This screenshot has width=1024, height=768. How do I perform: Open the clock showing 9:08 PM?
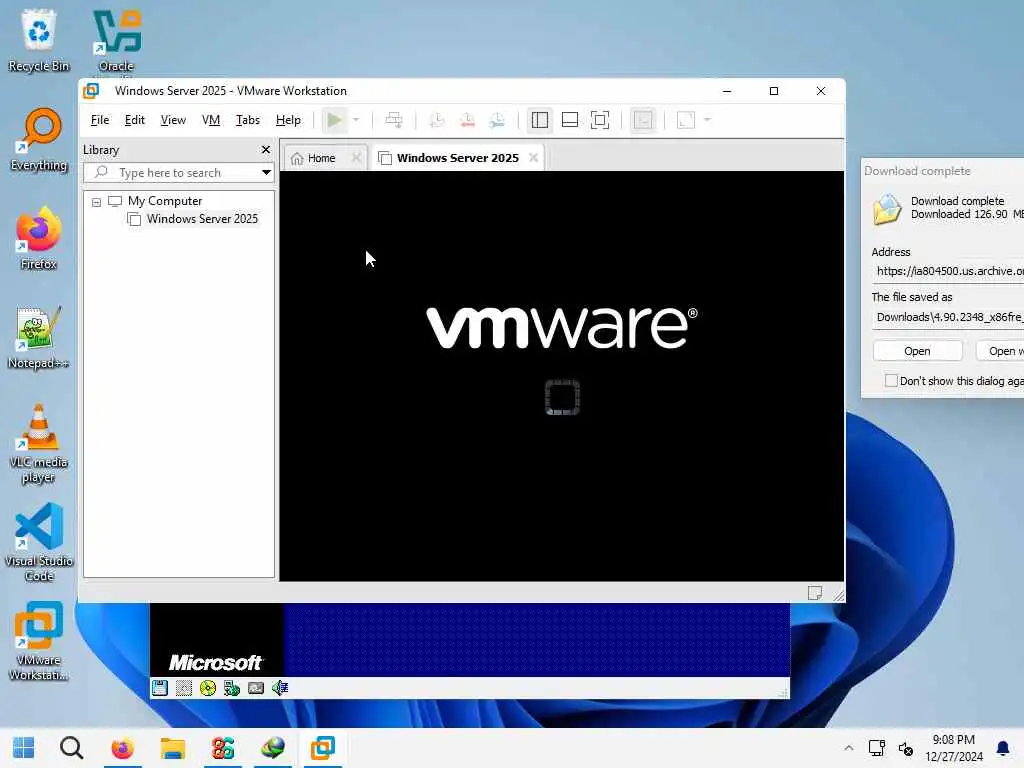[954, 748]
